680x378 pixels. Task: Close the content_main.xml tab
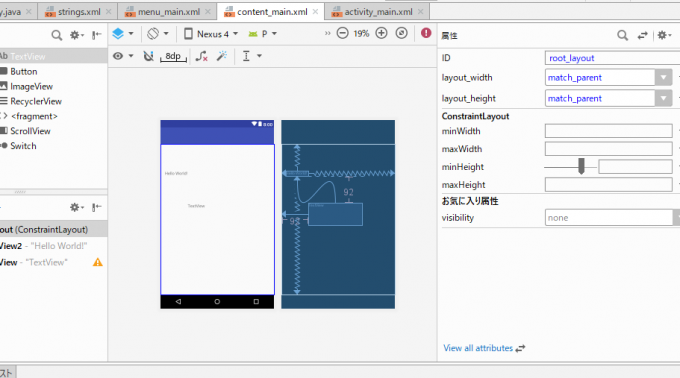315,12
